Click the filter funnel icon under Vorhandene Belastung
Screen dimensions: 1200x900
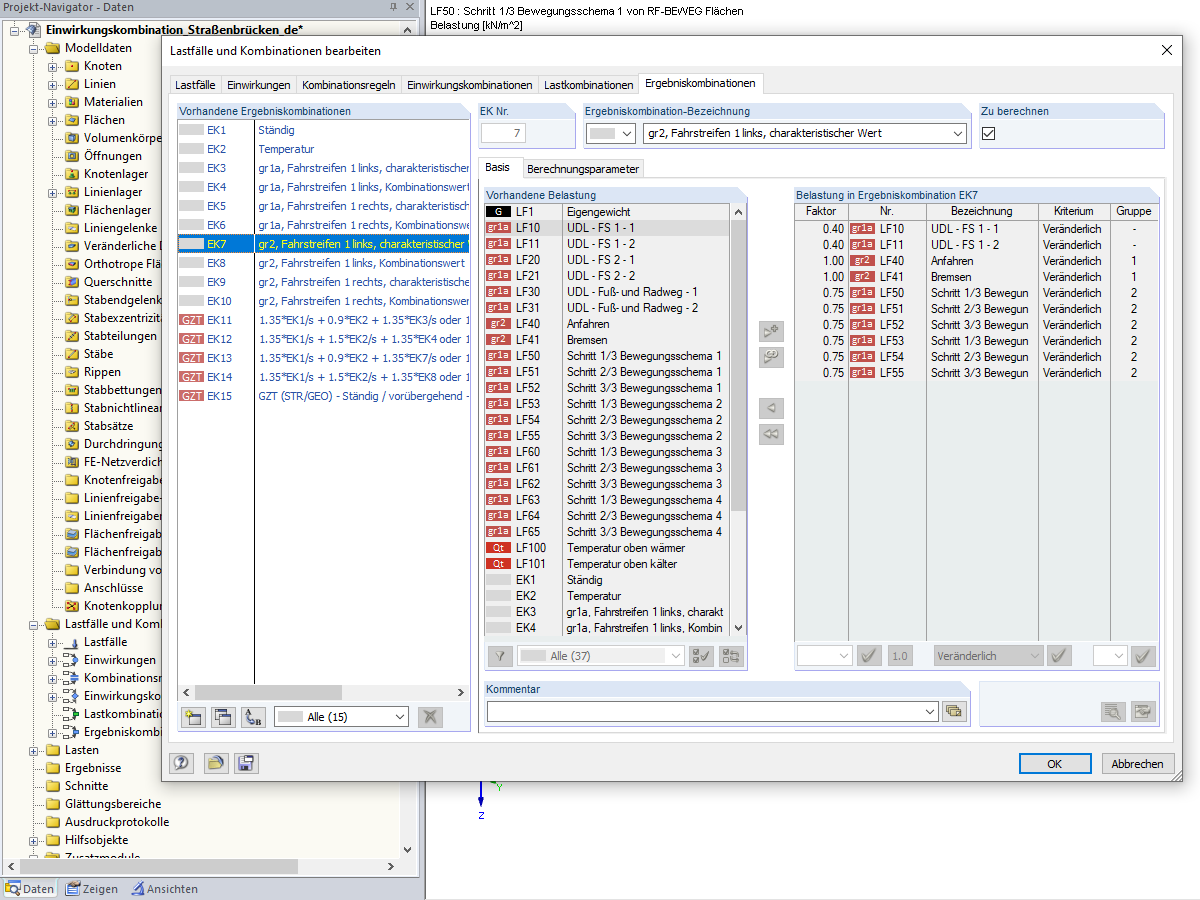tap(499, 656)
